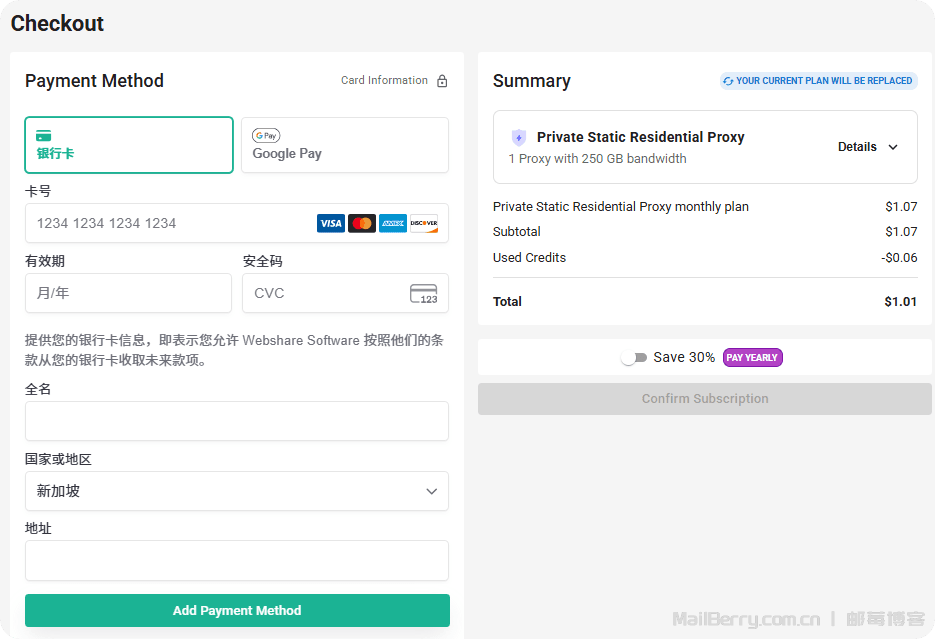Click into the 全名 full name field
Screen dimensions: 935x639
click(x=237, y=421)
